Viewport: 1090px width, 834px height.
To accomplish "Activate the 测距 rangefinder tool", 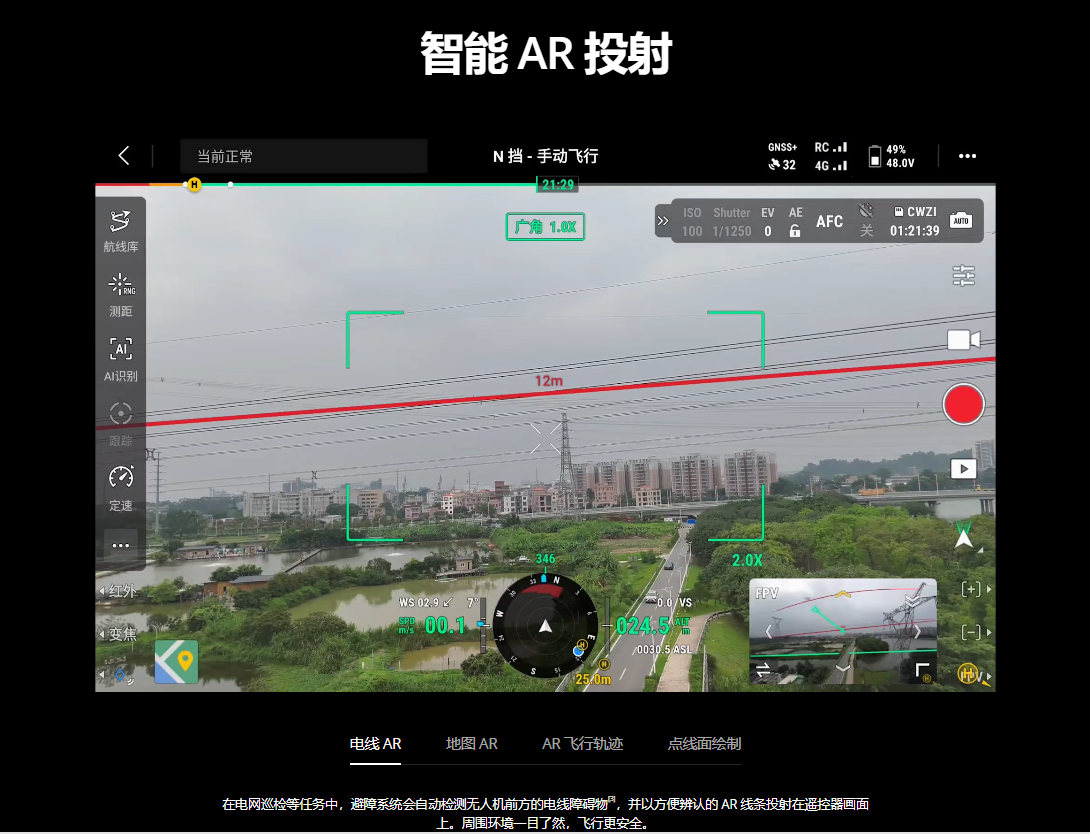I will 121,294.
